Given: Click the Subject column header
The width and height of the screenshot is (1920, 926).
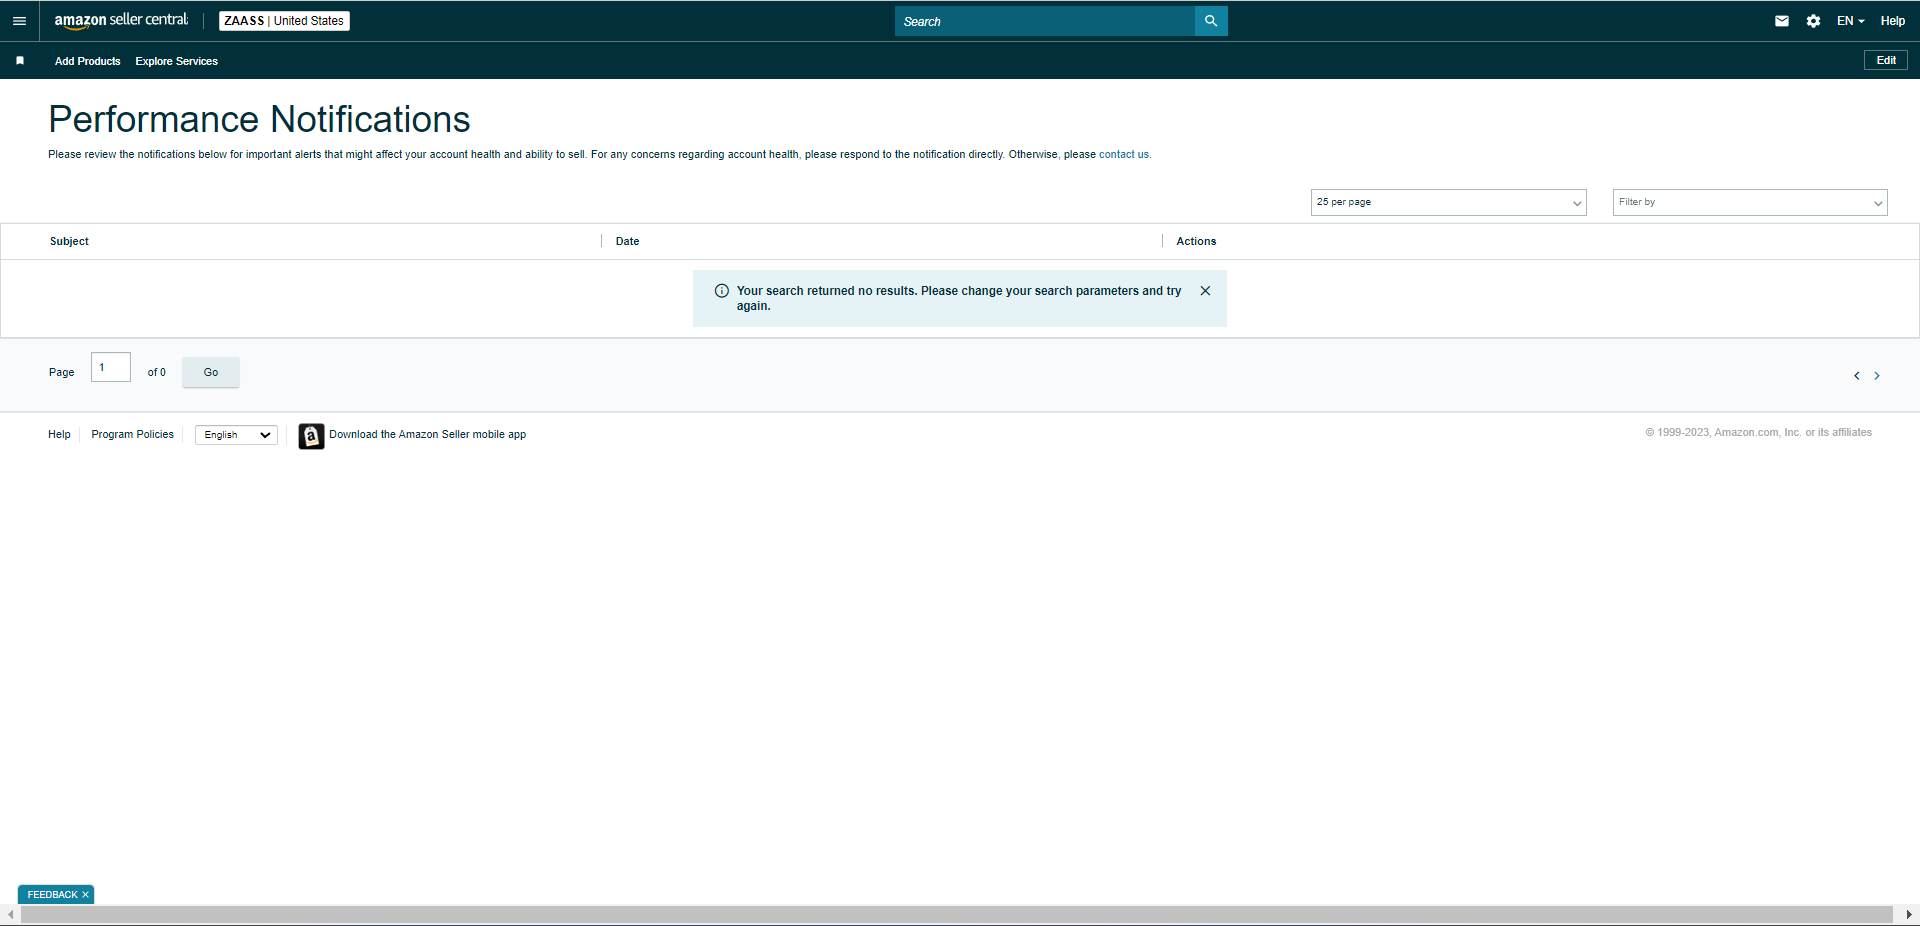Looking at the screenshot, I should click(69, 241).
